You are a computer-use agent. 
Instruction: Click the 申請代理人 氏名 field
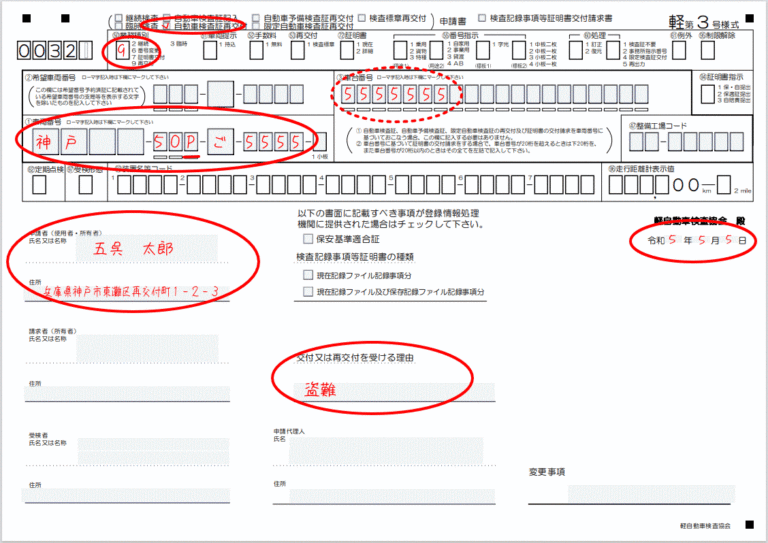pos(385,451)
